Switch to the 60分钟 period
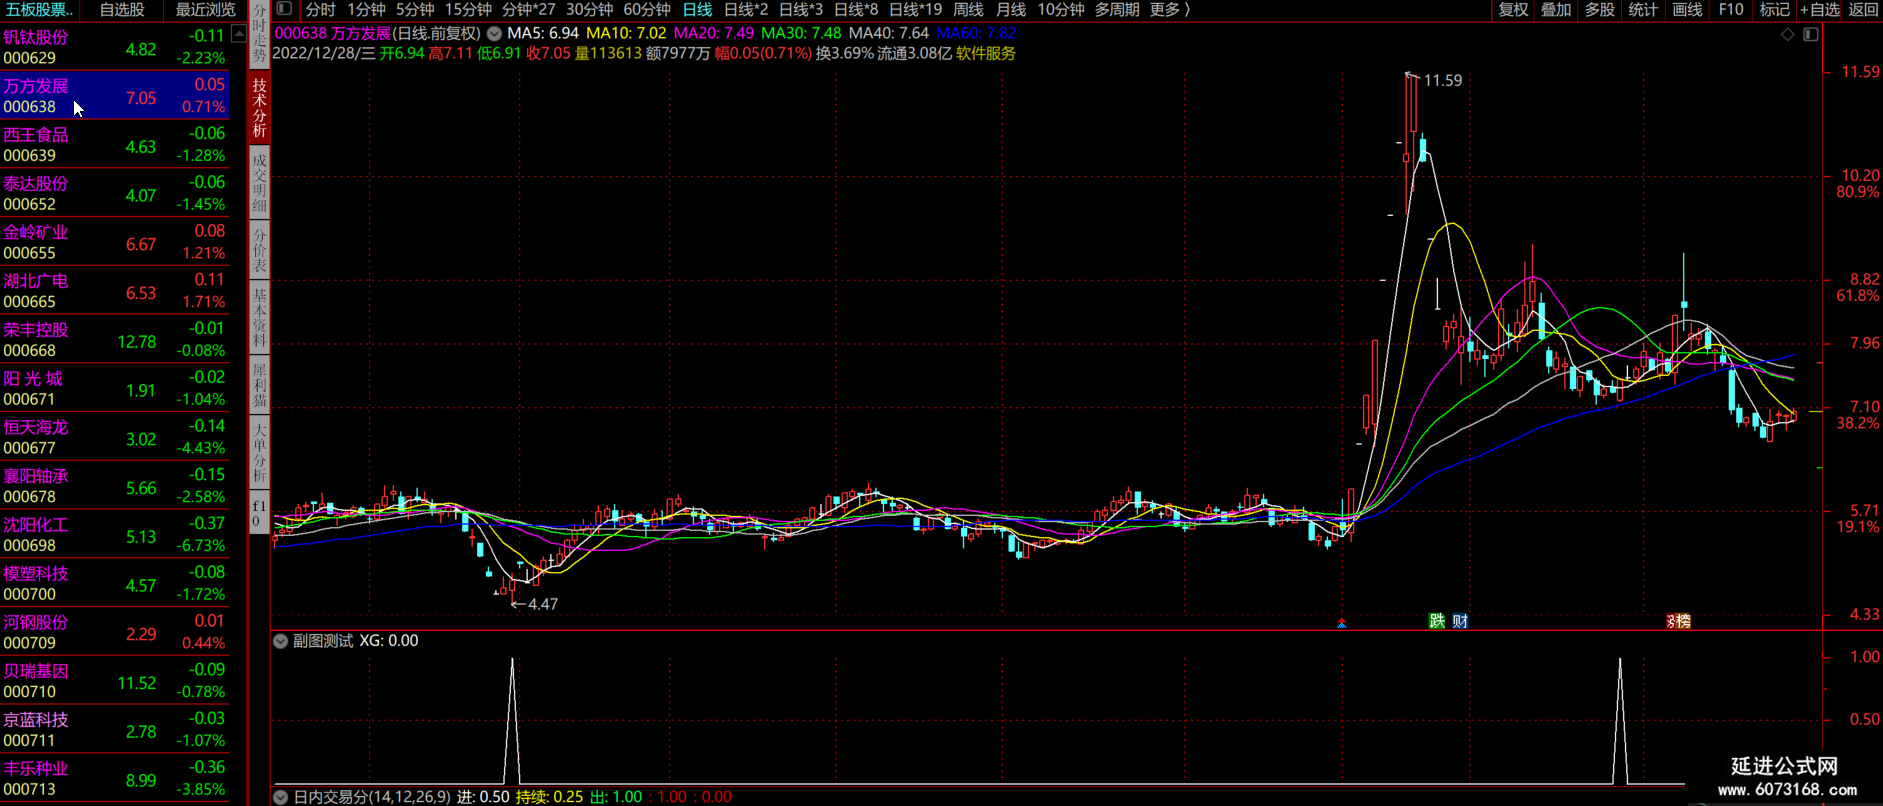The width and height of the screenshot is (1883, 806). pos(647,9)
